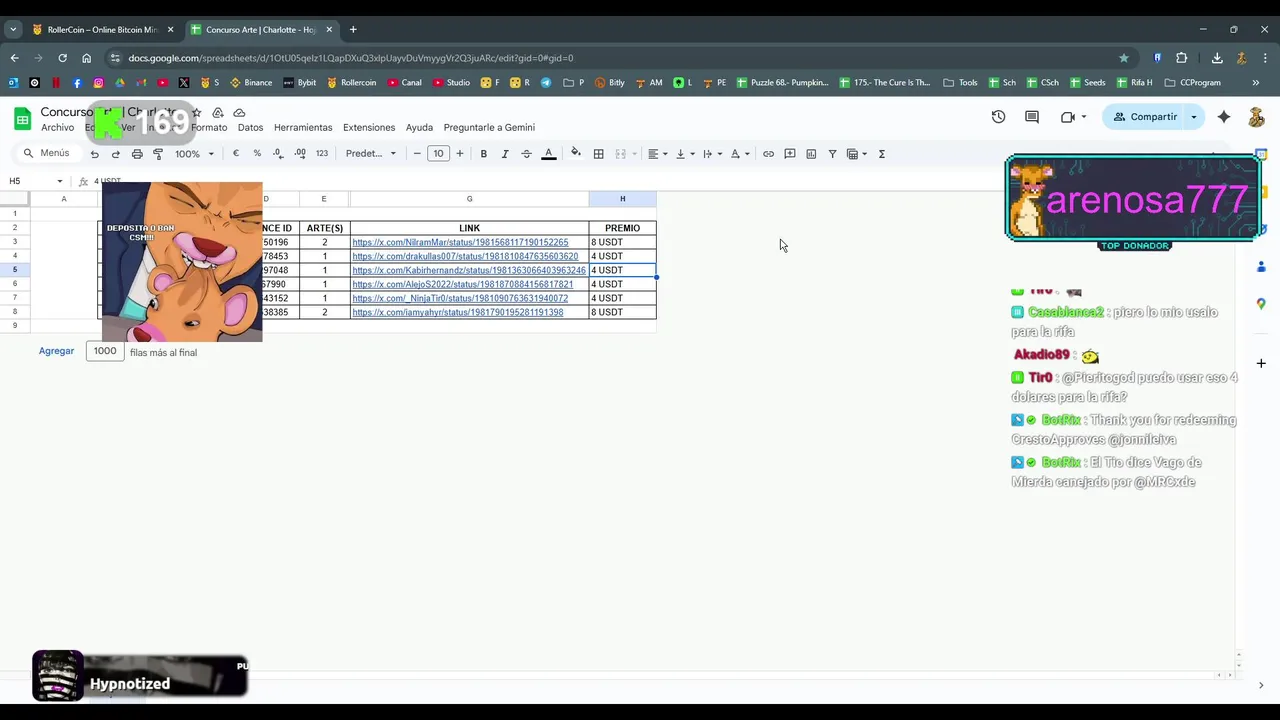The width and height of the screenshot is (1280, 720).
Task: Click the redo arrow in Sheets toolbar
Action: (116, 154)
